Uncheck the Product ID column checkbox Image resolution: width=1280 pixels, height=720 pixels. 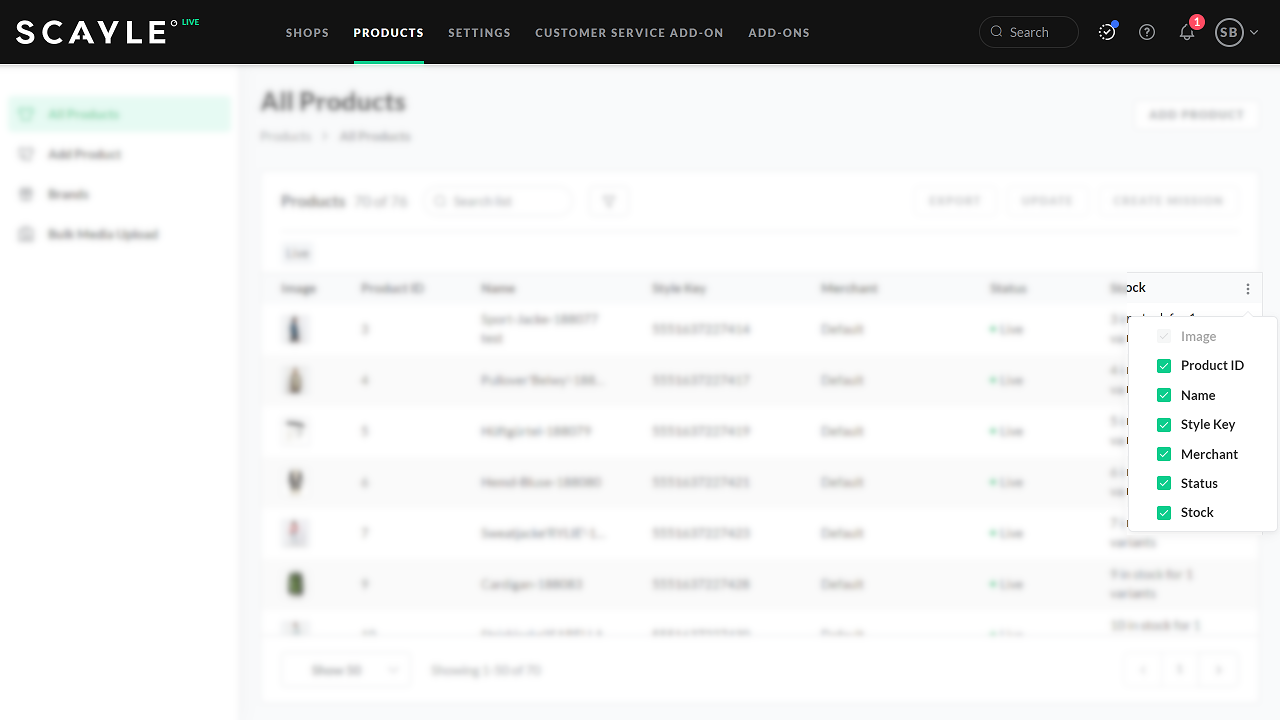[x=1164, y=366]
